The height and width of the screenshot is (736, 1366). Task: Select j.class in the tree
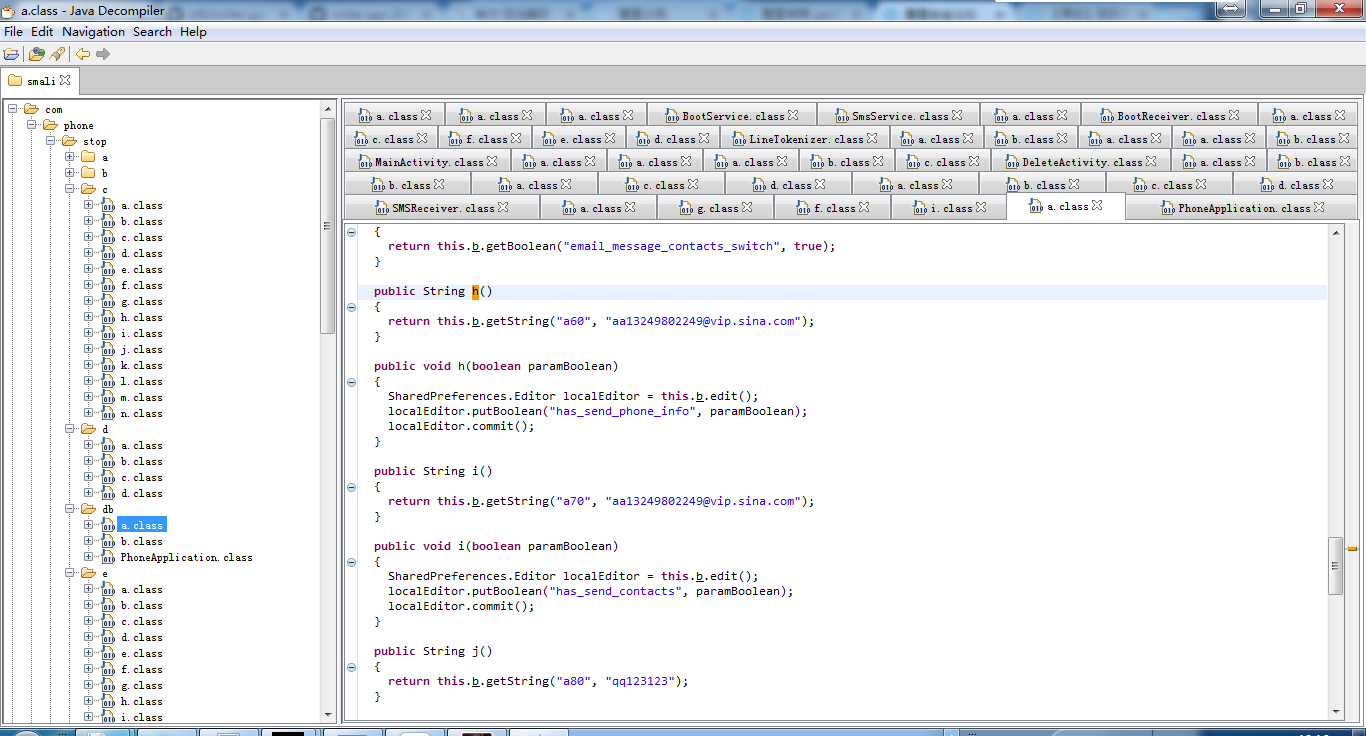(x=141, y=349)
